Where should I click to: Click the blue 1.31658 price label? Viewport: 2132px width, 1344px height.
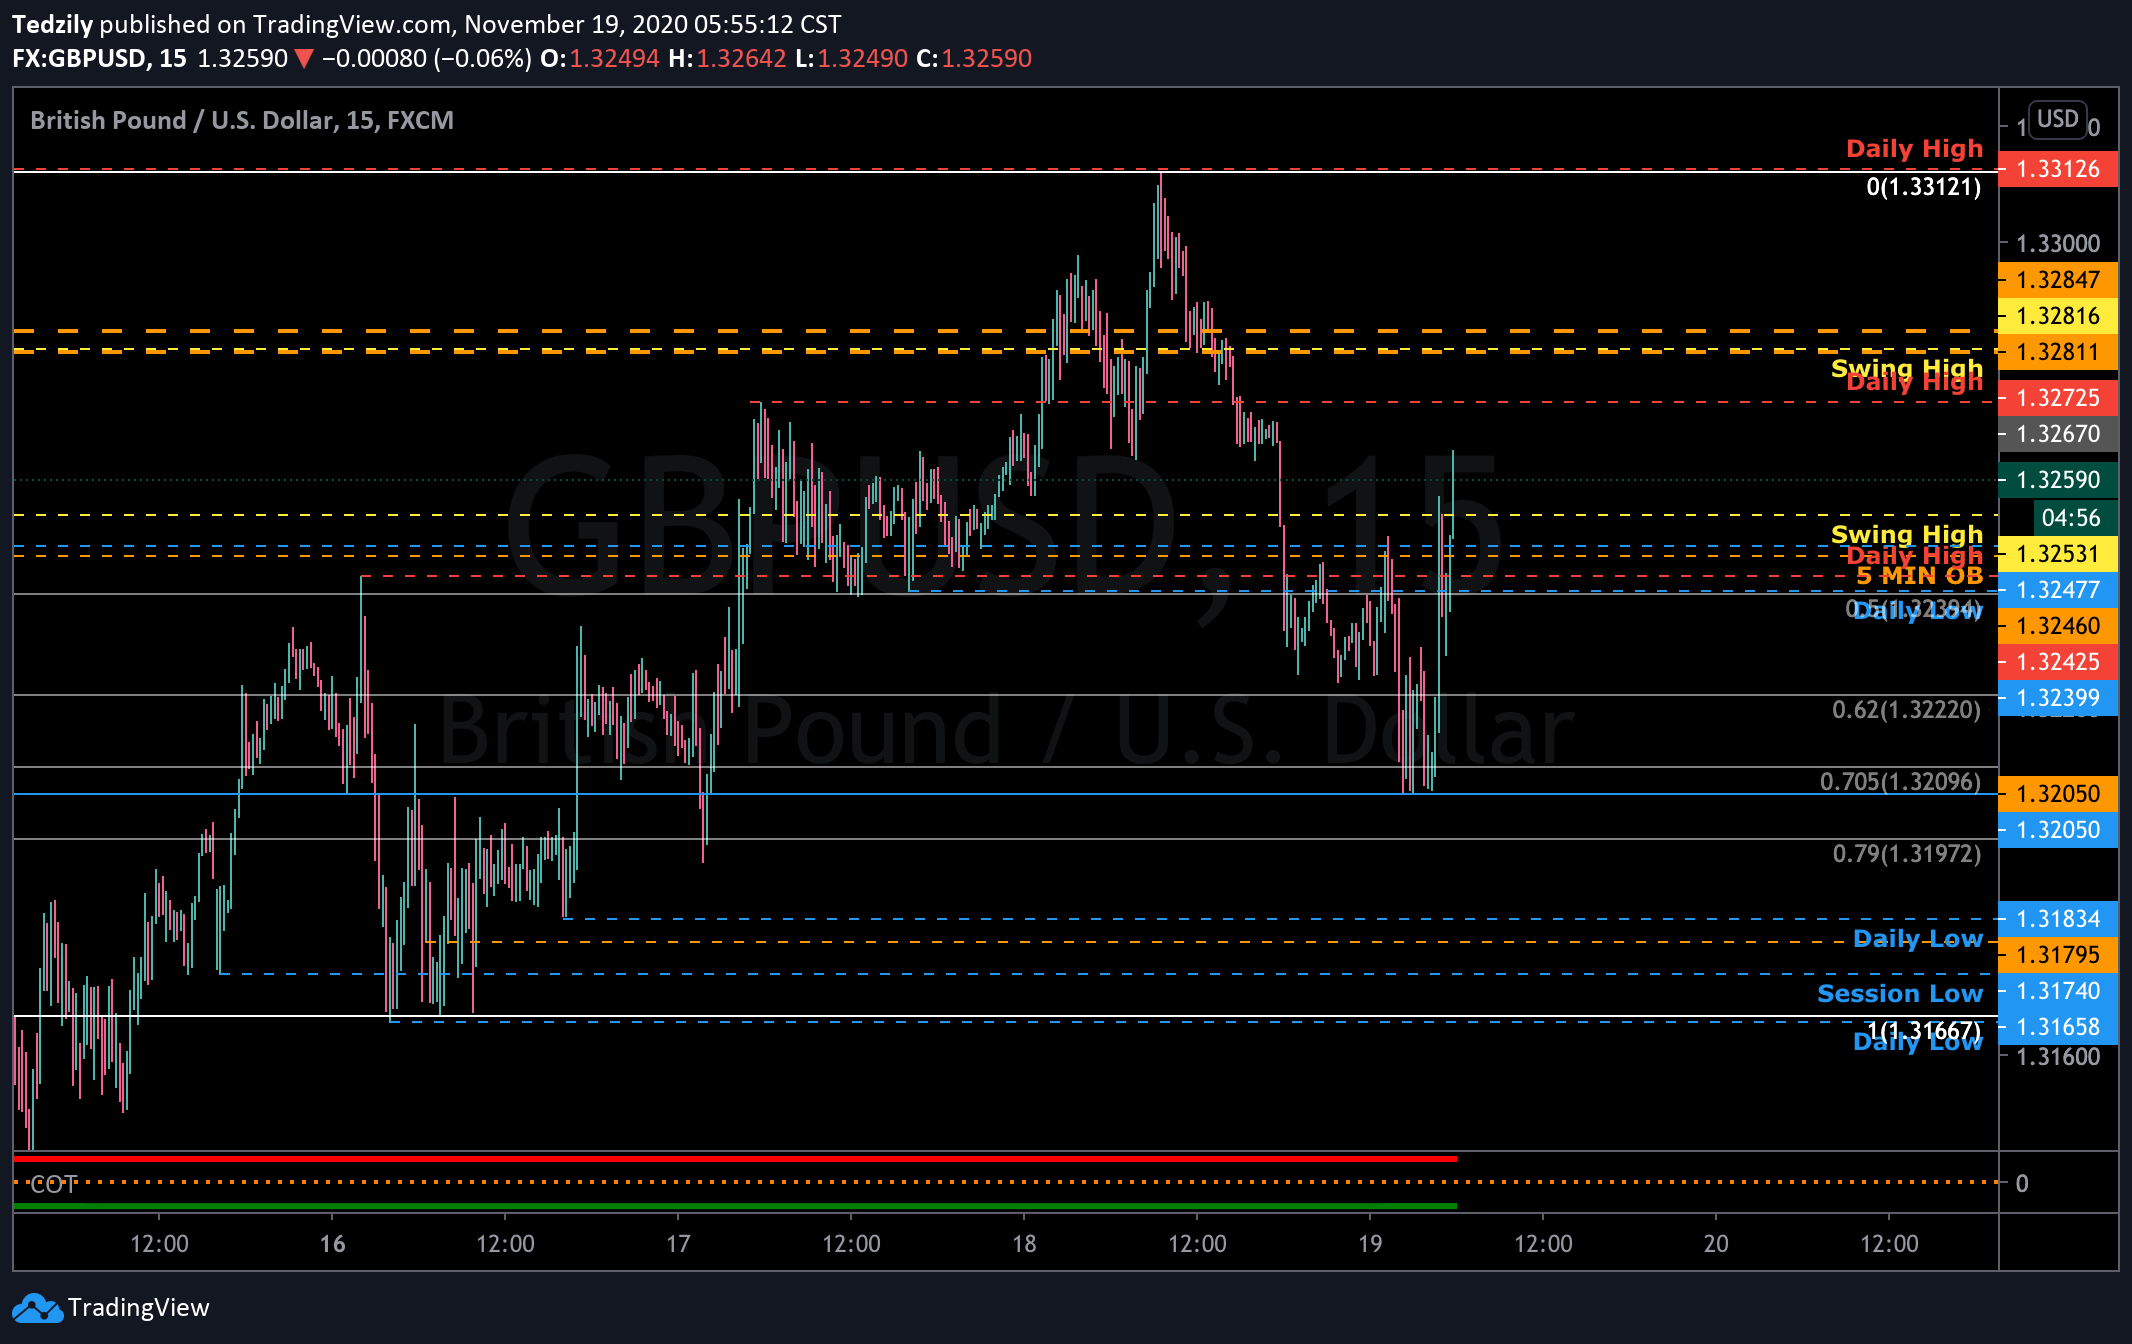click(2057, 1027)
